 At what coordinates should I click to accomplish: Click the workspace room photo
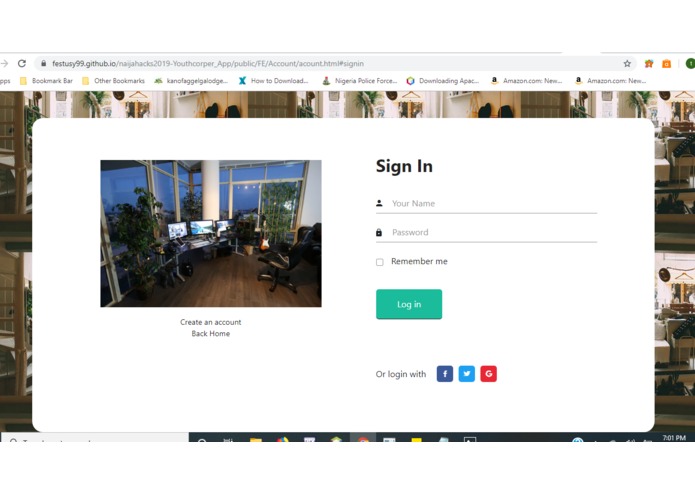211,233
